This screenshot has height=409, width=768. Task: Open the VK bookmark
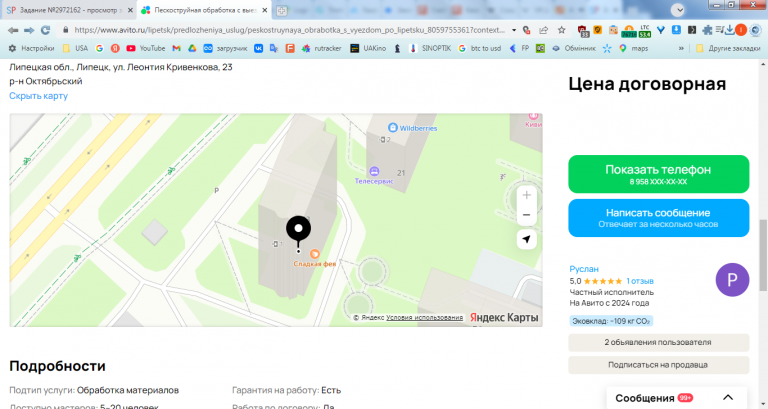pyautogui.click(x=258, y=48)
